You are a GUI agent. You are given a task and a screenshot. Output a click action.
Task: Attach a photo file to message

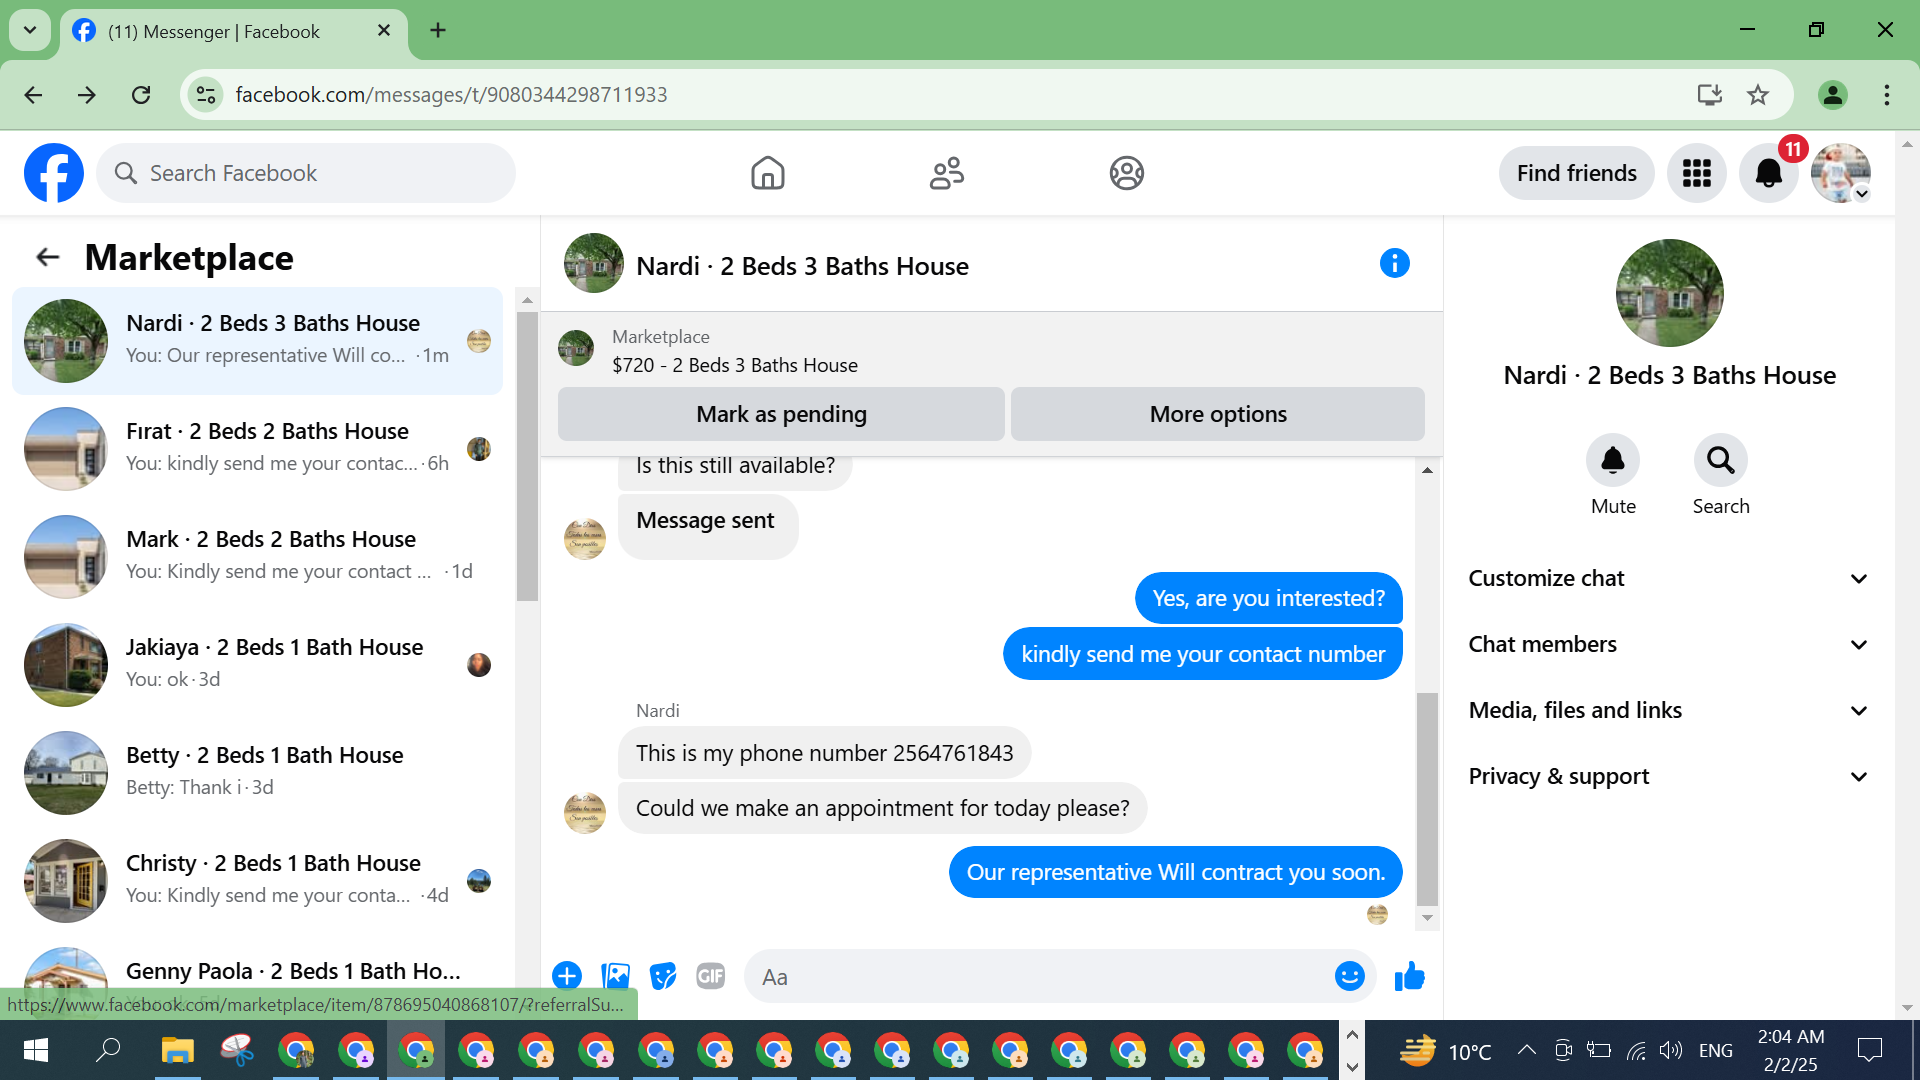(x=615, y=976)
